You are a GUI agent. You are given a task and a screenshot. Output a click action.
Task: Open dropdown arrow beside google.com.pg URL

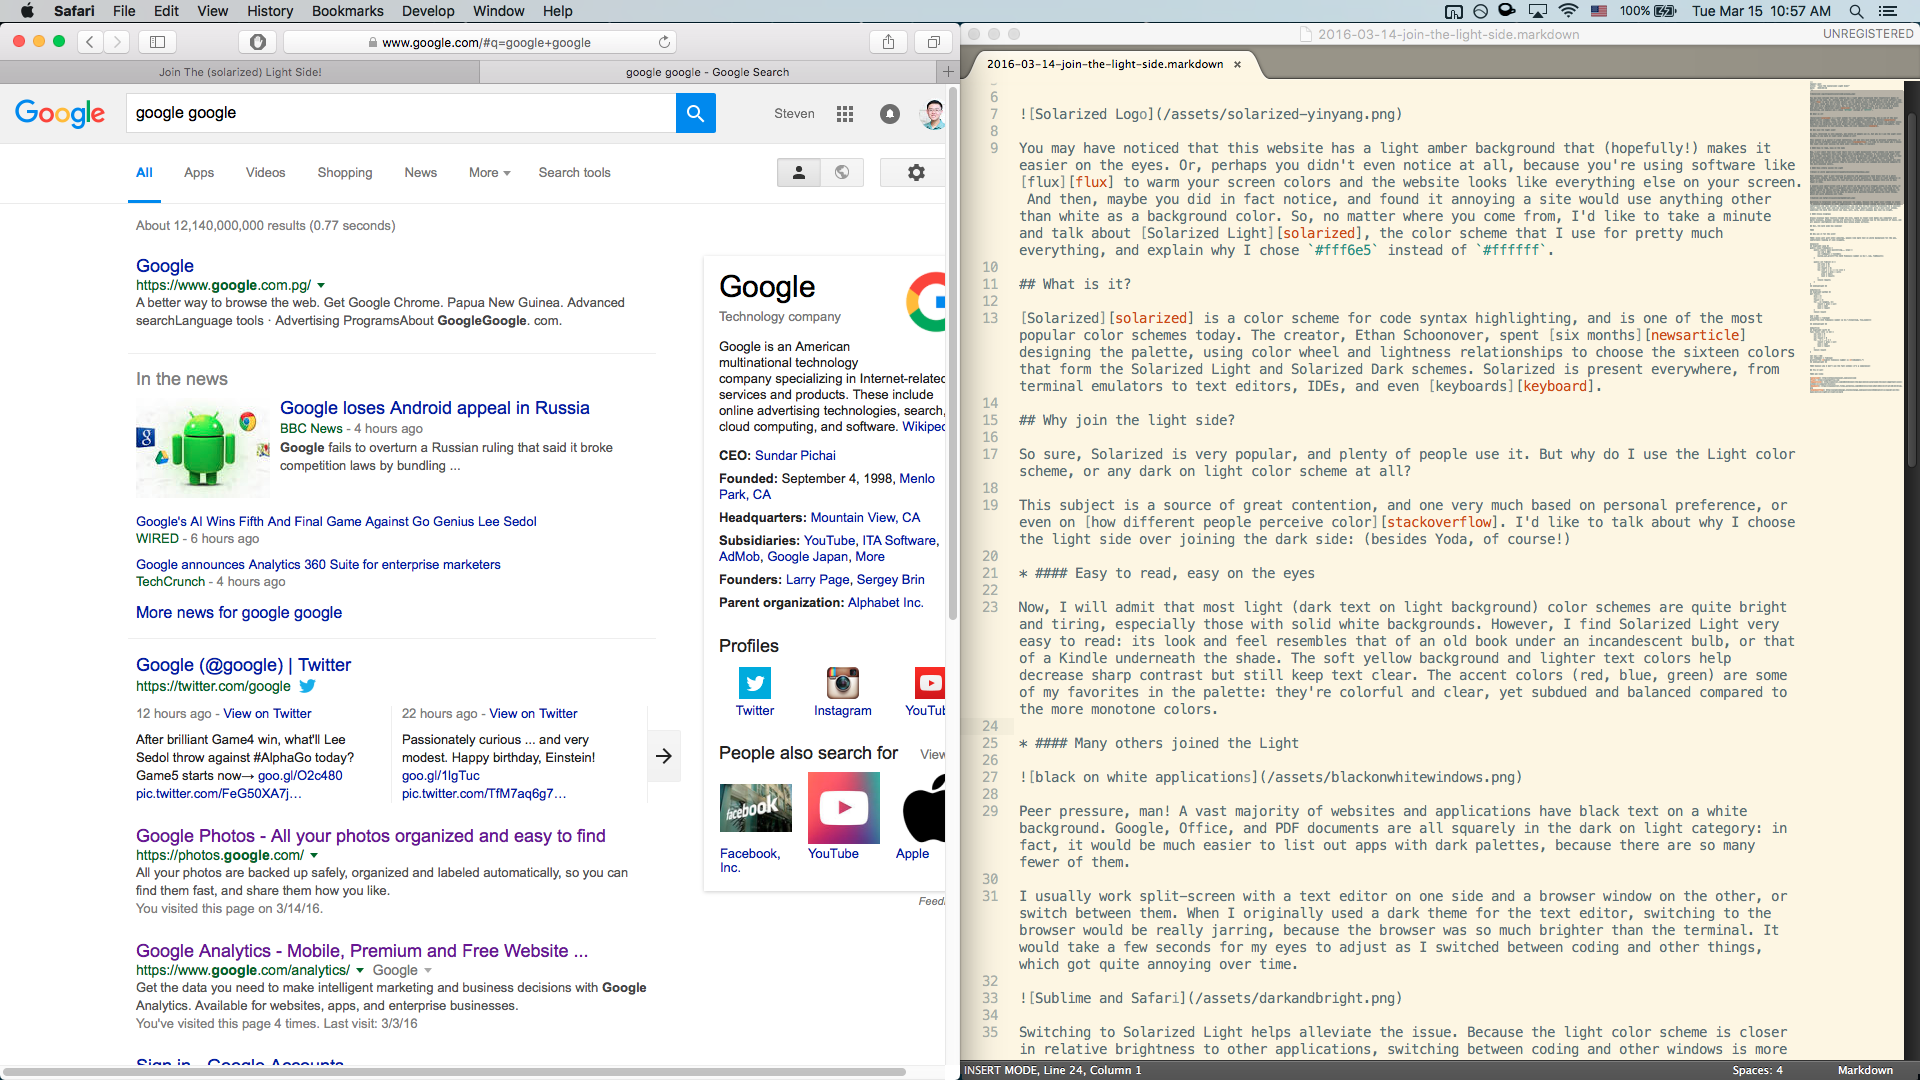coord(321,286)
